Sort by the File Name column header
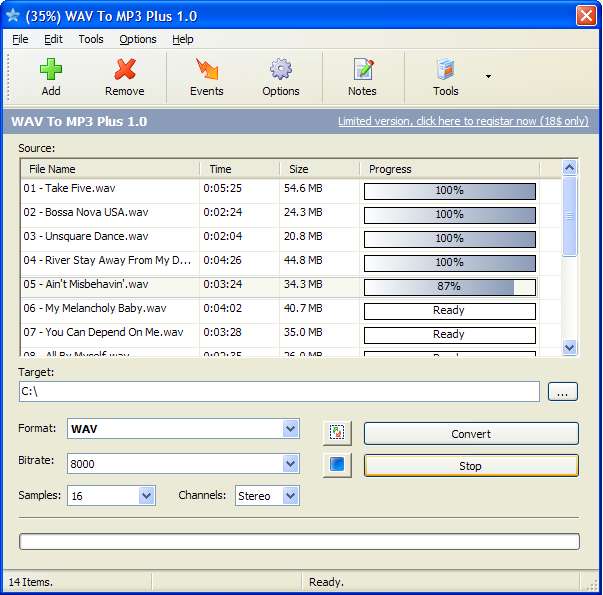Image resolution: width=603 pixels, height=595 pixels. coord(110,169)
